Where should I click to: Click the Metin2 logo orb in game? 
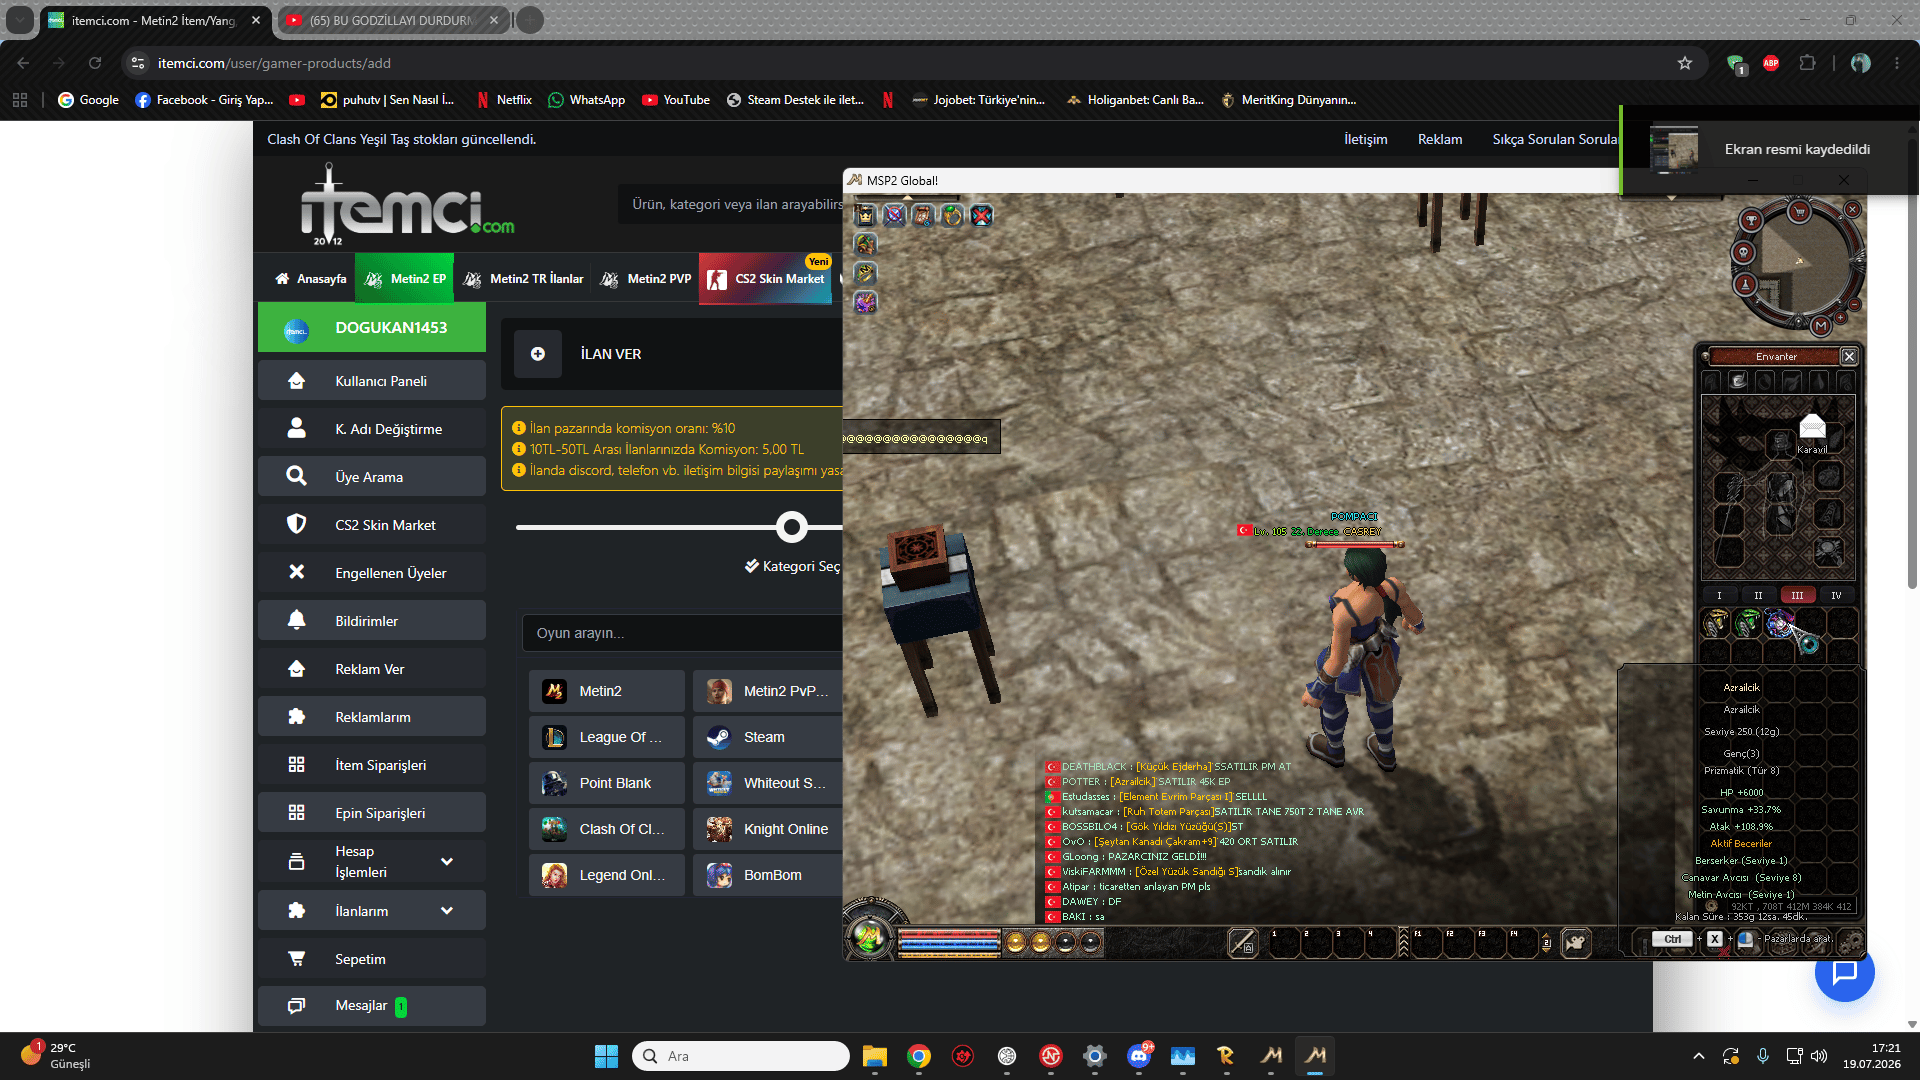pos(869,937)
